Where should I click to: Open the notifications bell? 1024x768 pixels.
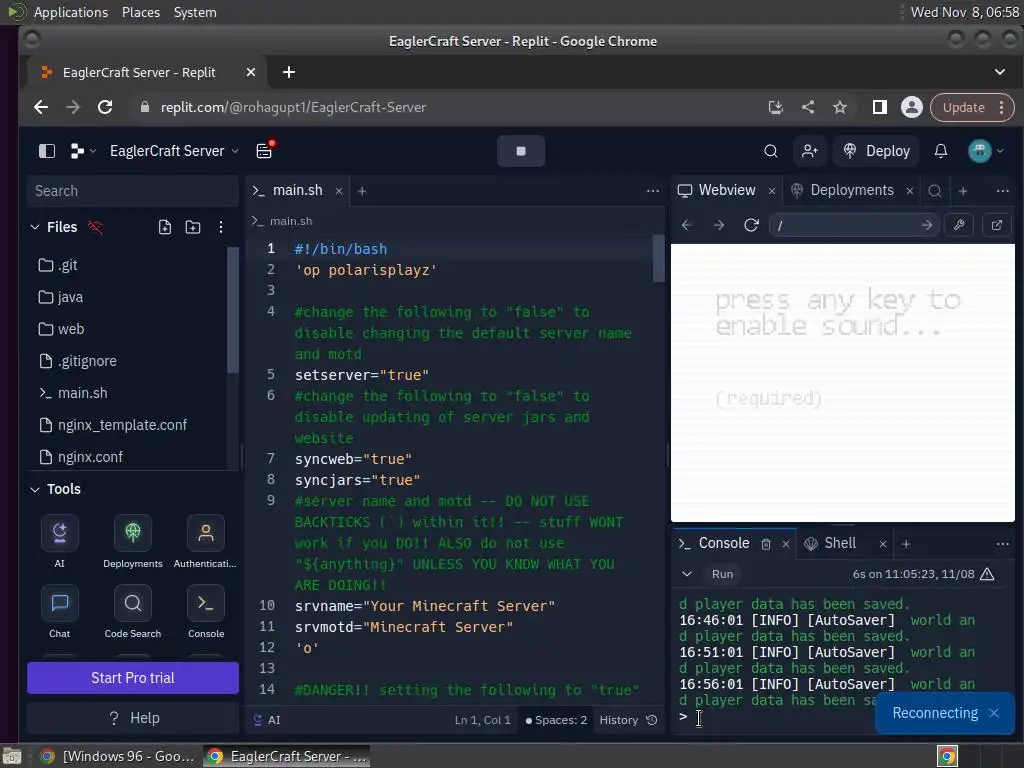(x=940, y=151)
